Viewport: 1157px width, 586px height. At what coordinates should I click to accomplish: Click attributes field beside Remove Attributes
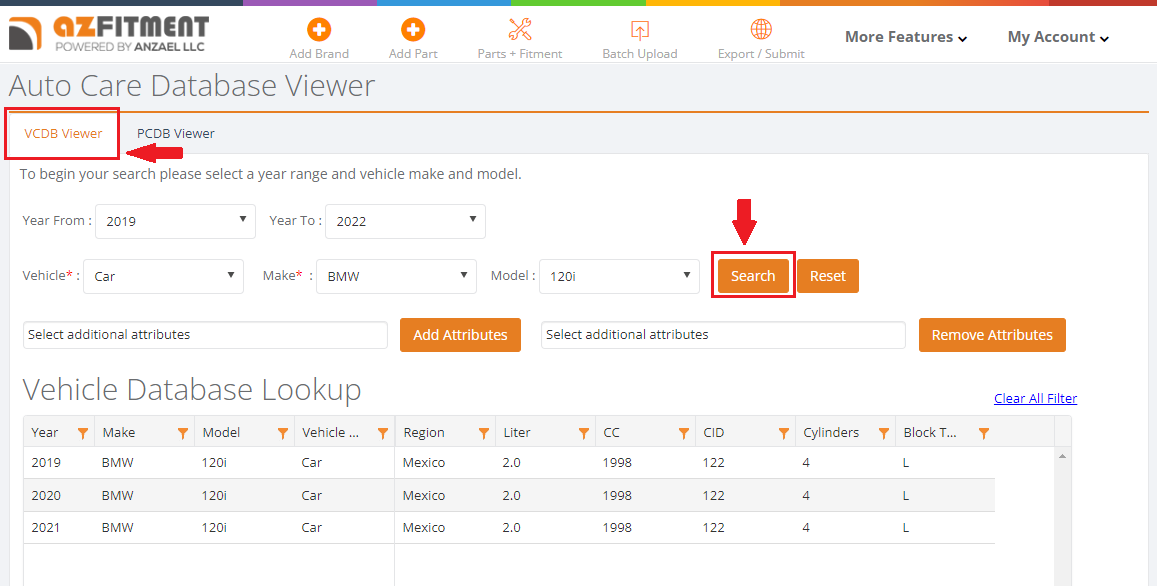coord(723,335)
